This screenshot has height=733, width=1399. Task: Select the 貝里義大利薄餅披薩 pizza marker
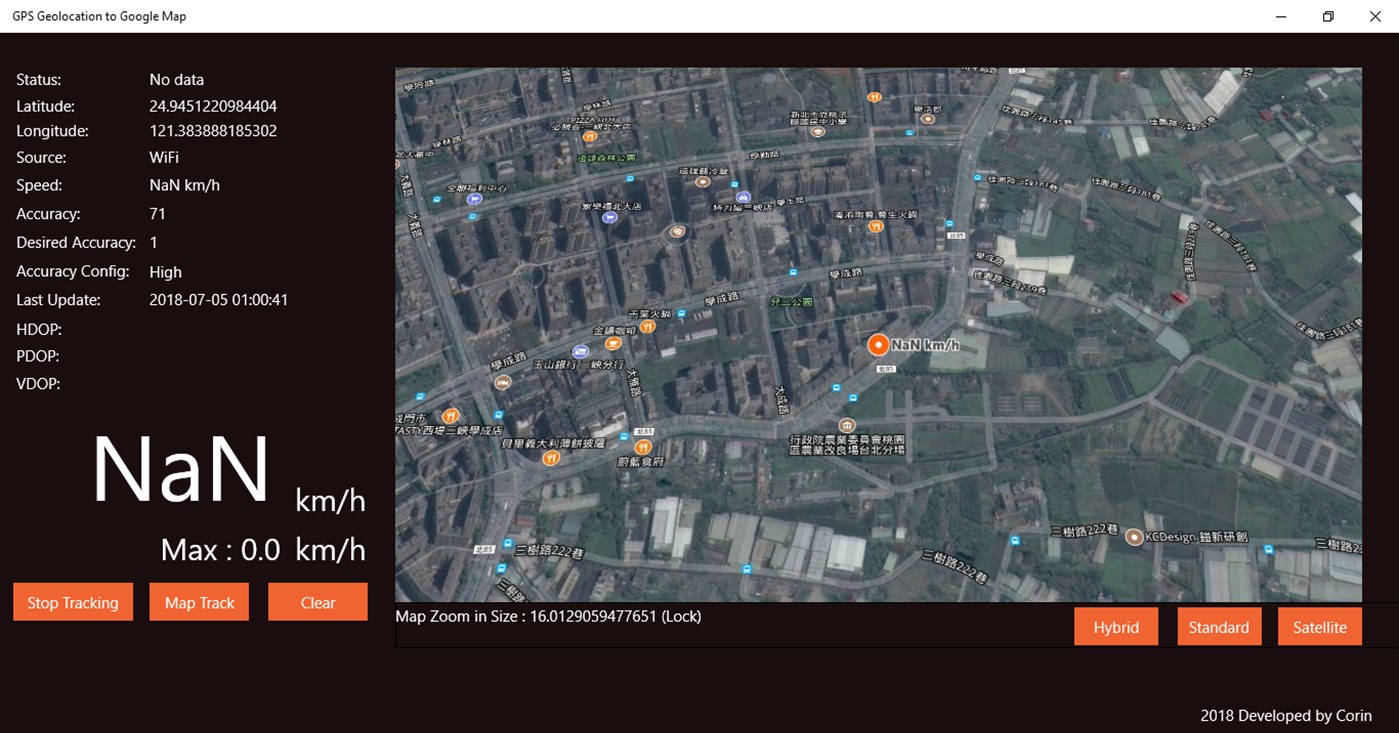(x=550, y=458)
